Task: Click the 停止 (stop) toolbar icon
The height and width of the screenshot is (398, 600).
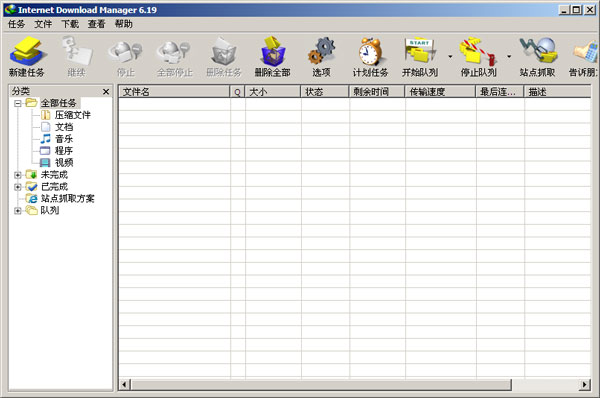Action: [x=126, y=52]
